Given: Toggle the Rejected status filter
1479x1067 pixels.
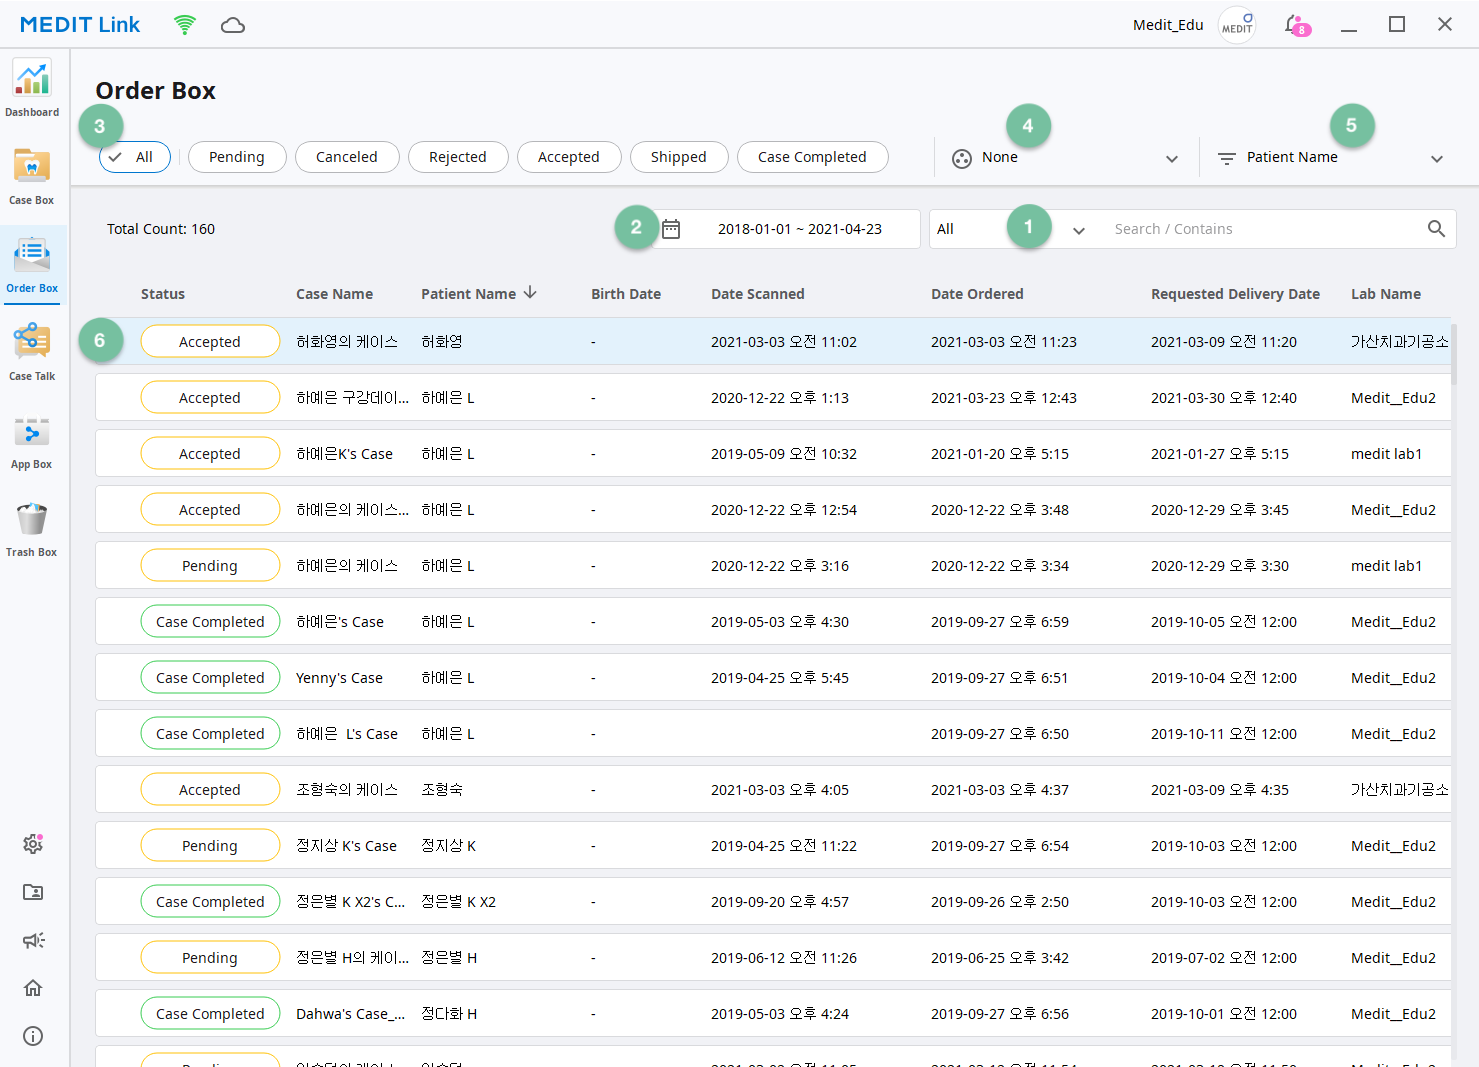Looking at the screenshot, I should pos(458,157).
